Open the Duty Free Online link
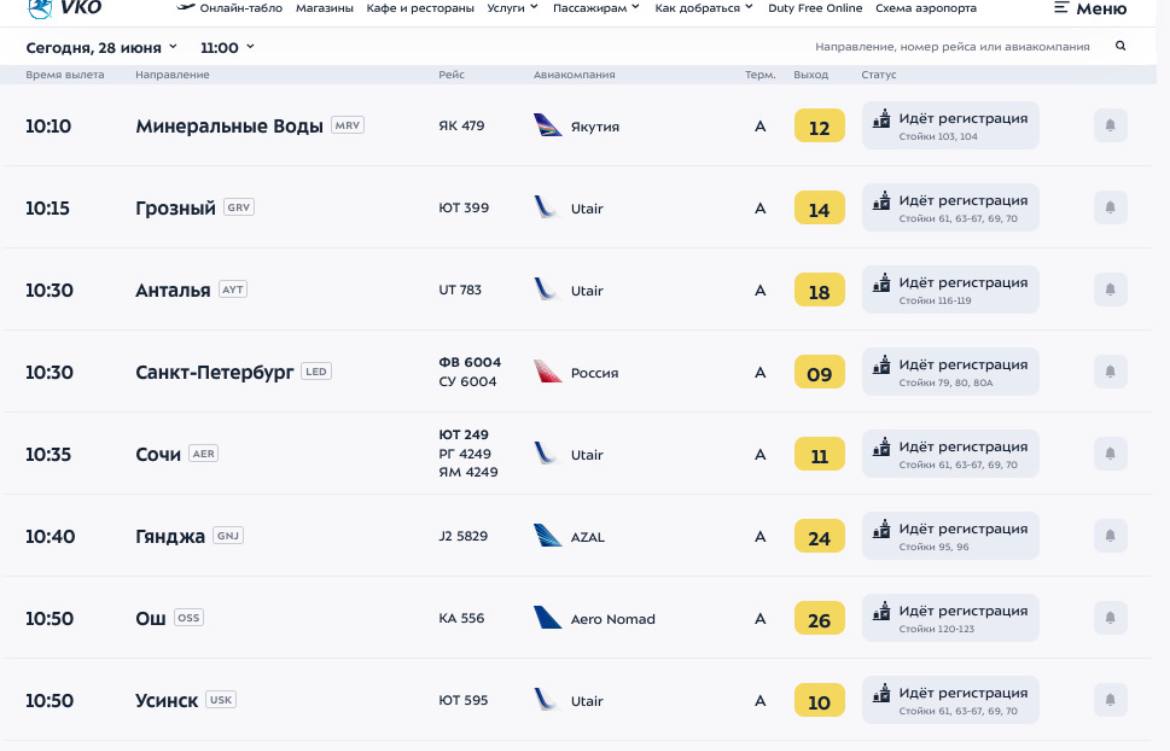 815,8
